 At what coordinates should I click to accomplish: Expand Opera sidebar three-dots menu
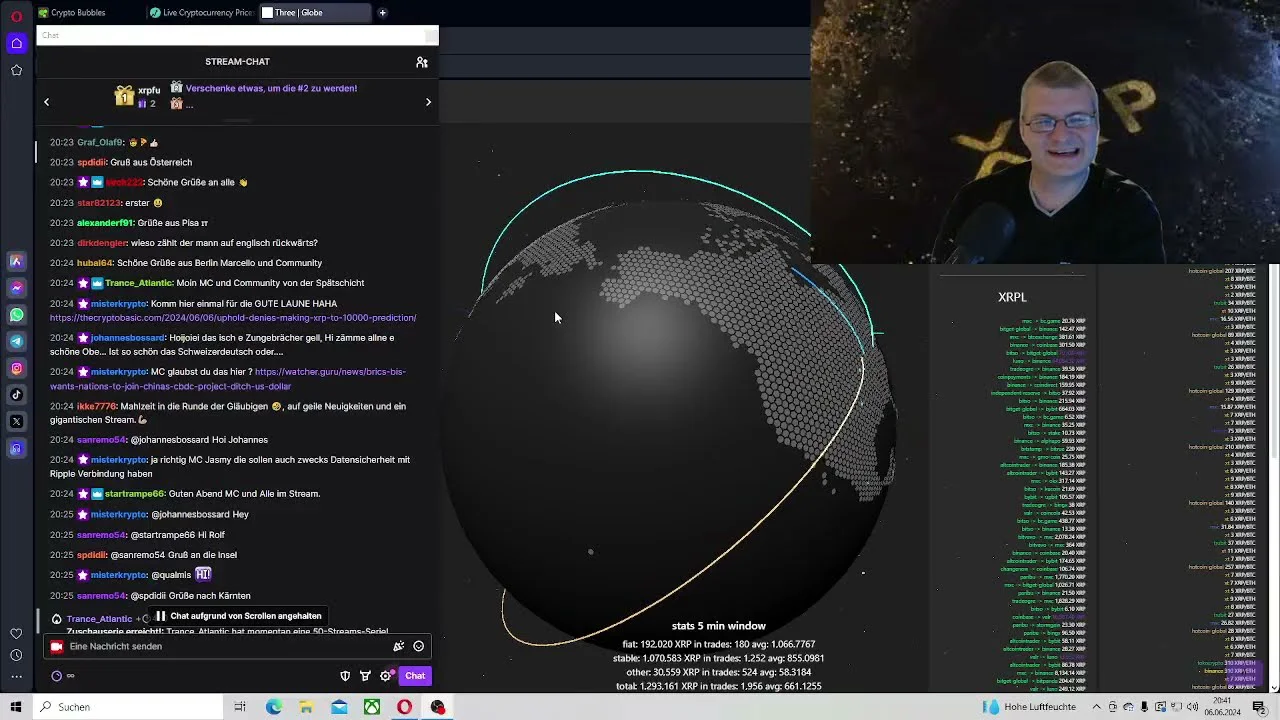16,677
